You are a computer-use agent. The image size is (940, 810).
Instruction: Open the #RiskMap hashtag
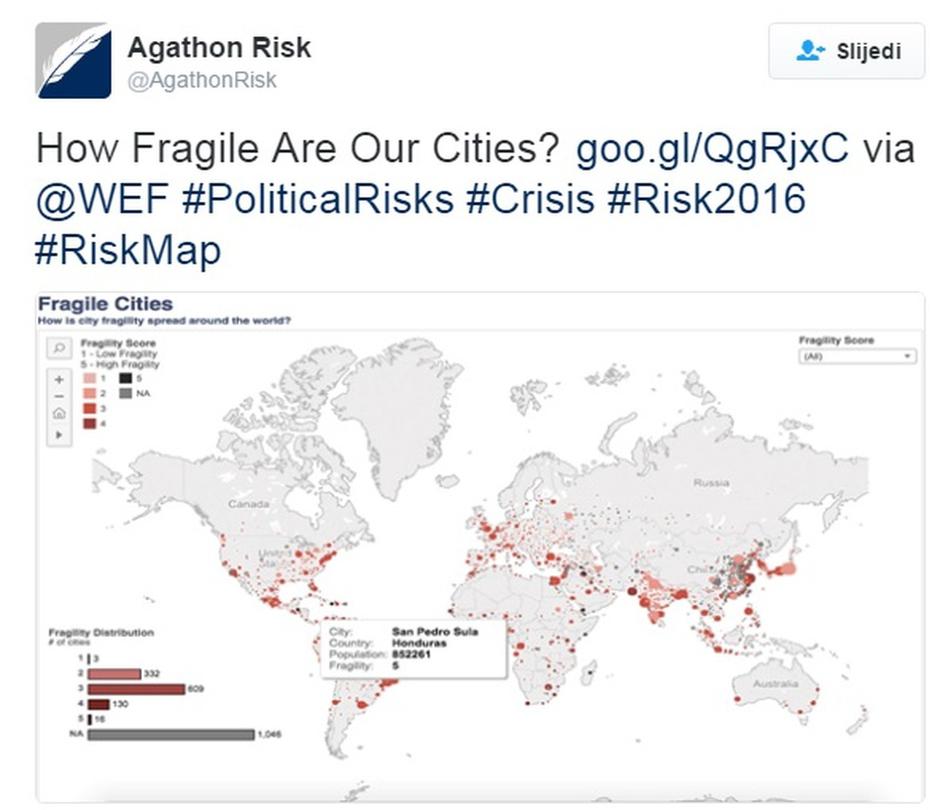click(x=127, y=249)
